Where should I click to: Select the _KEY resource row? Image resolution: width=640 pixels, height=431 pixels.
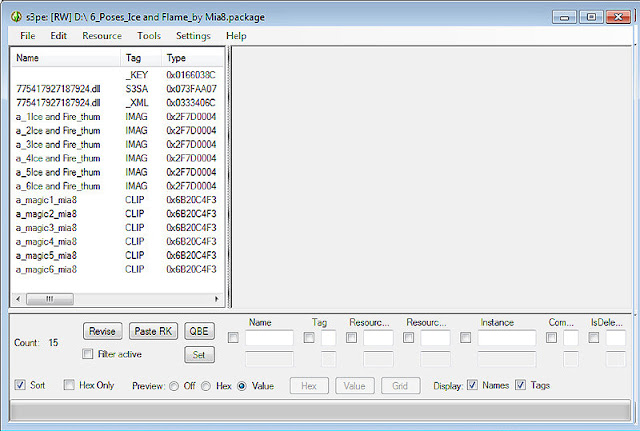116,75
